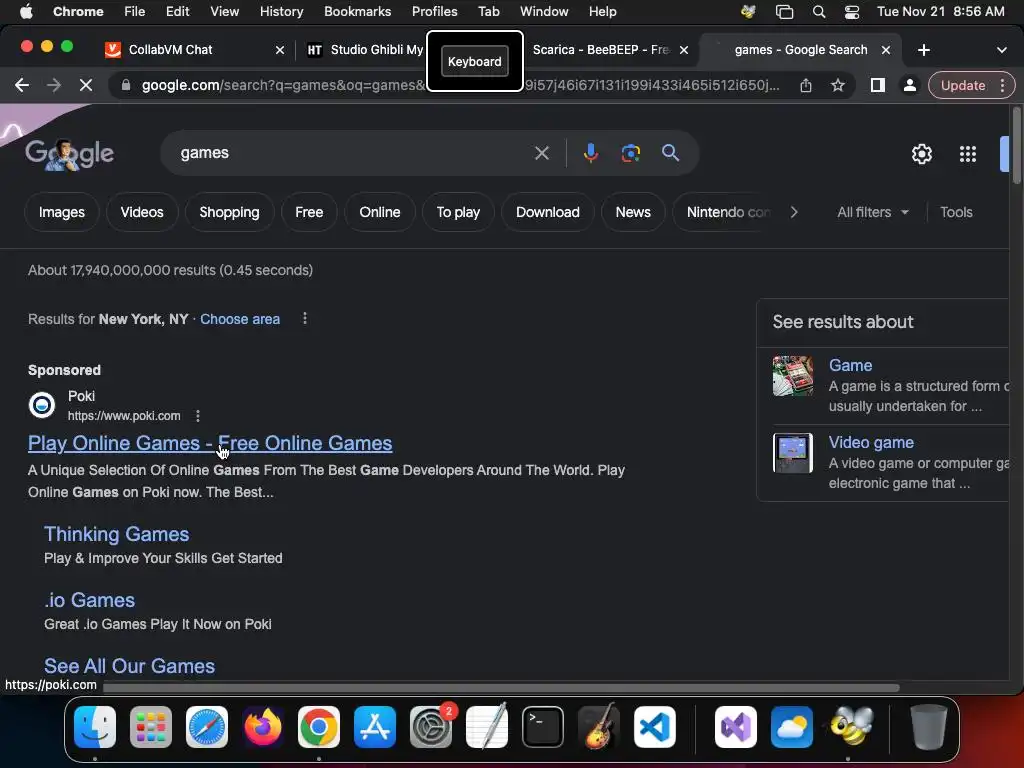Open System Settings from the dock
The image size is (1024, 768).
pos(431,727)
